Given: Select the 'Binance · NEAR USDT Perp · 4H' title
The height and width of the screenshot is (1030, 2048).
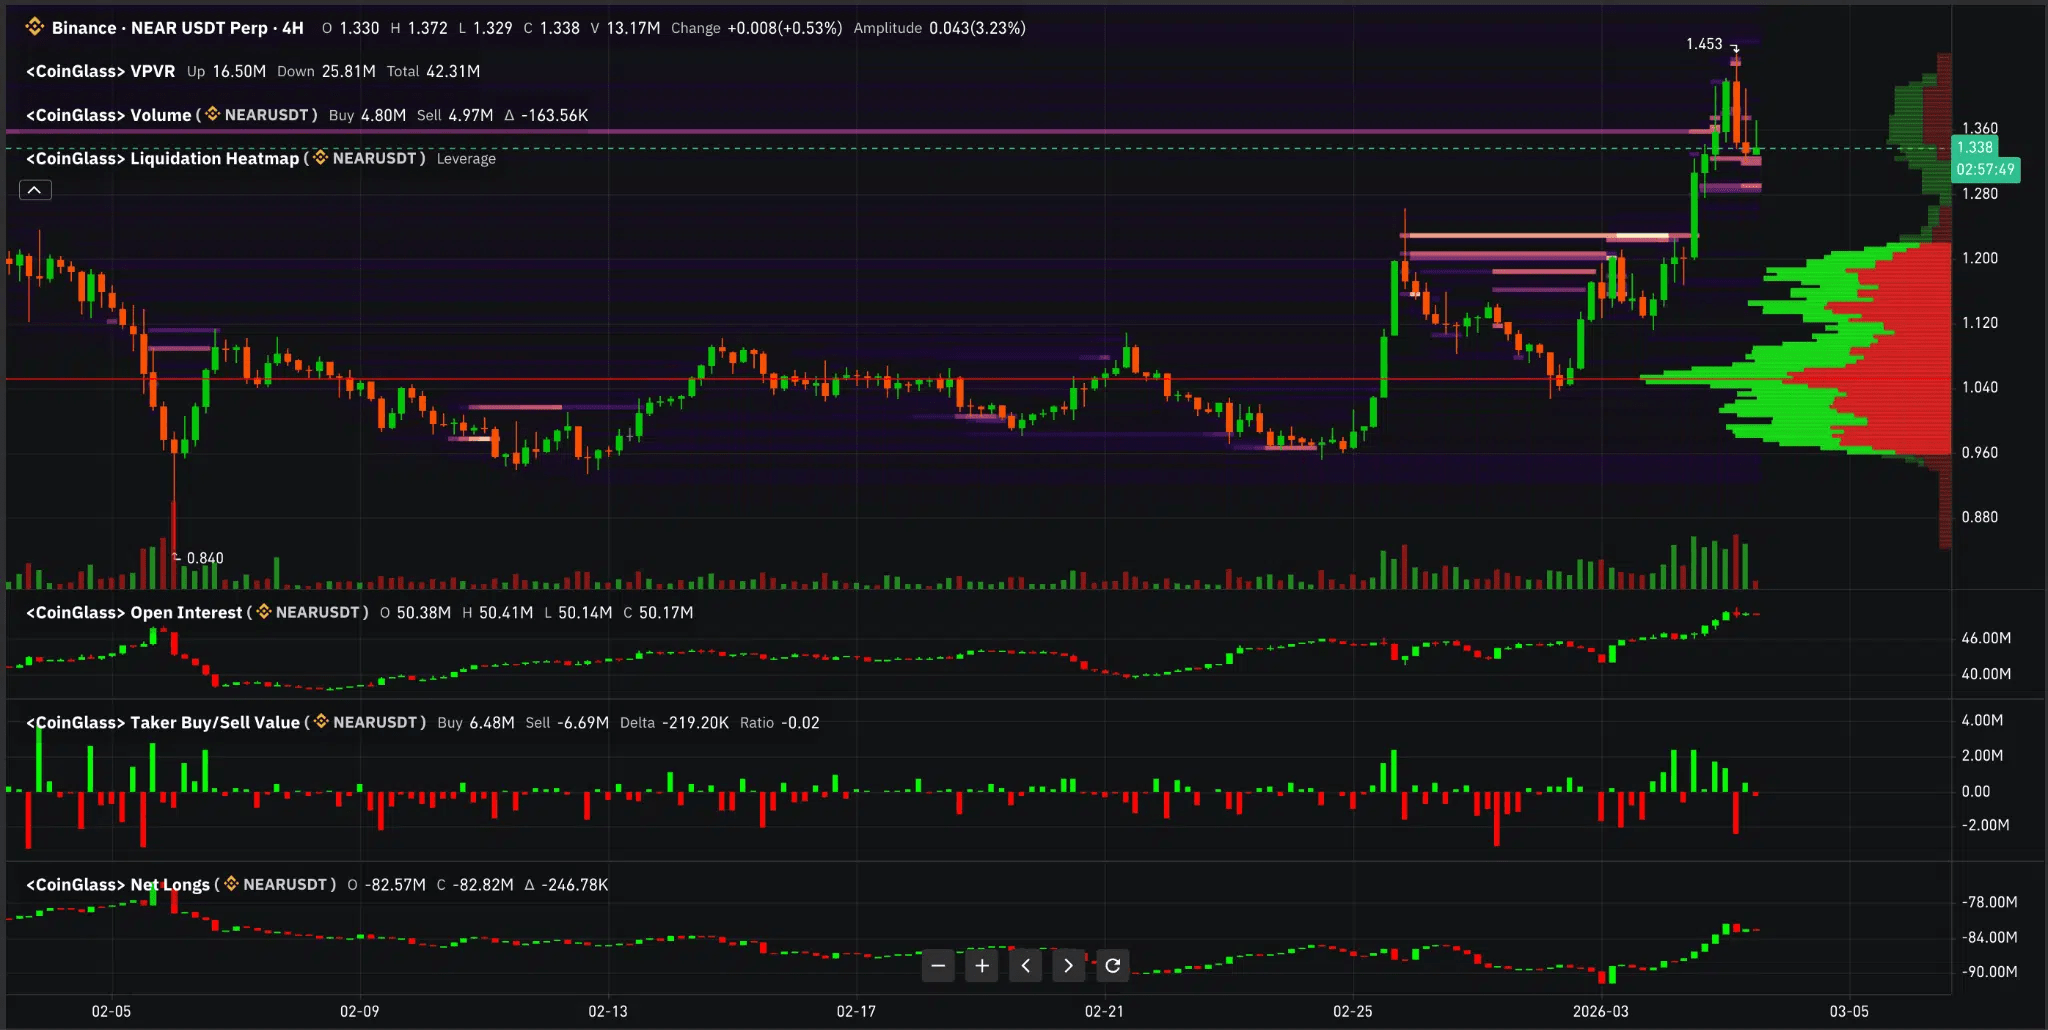Looking at the screenshot, I should click(177, 28).
